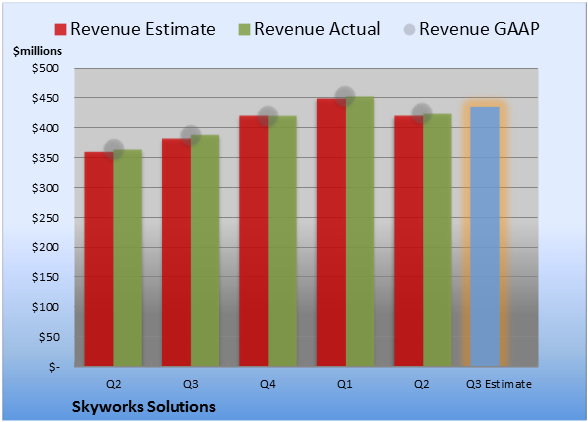Image resolution: width=588 pixels, height=422 pixels.
Task: Click the 'Q3 Estimate' x-axis label
Action: click(x=499, y=384)
